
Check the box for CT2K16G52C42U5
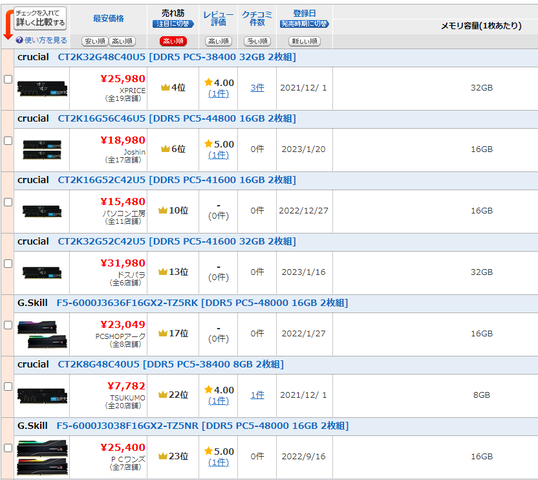pyautogui.click(x=8, y=202)
